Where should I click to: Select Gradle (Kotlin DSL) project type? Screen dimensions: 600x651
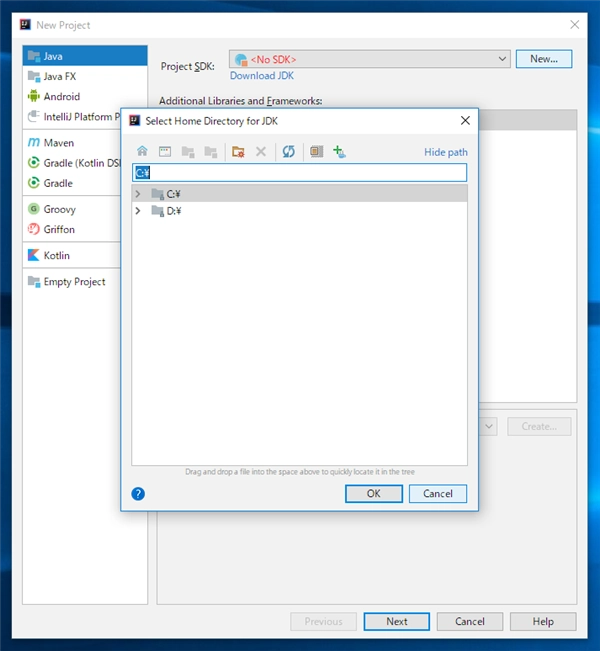[72, 163]
